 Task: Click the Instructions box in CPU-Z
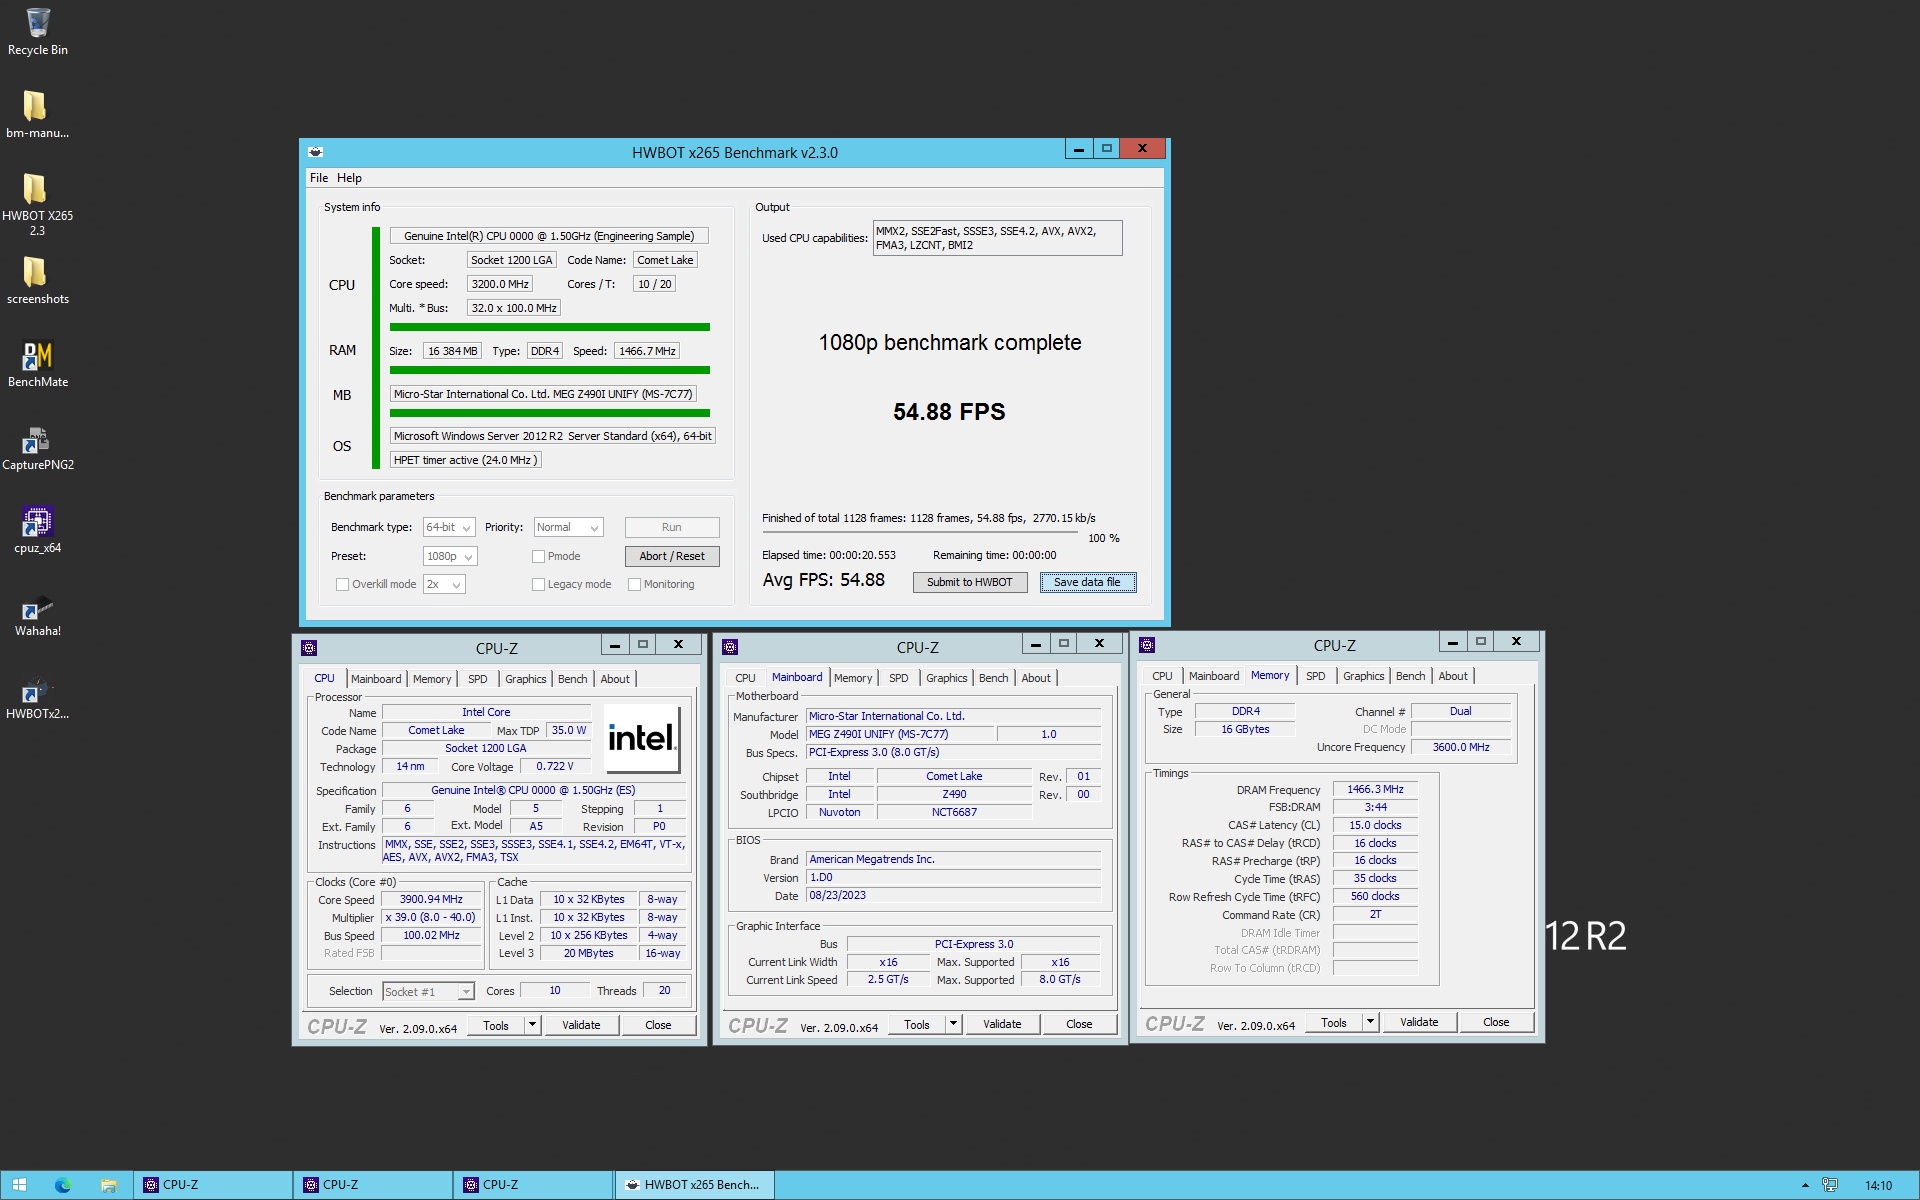point(535,851)
